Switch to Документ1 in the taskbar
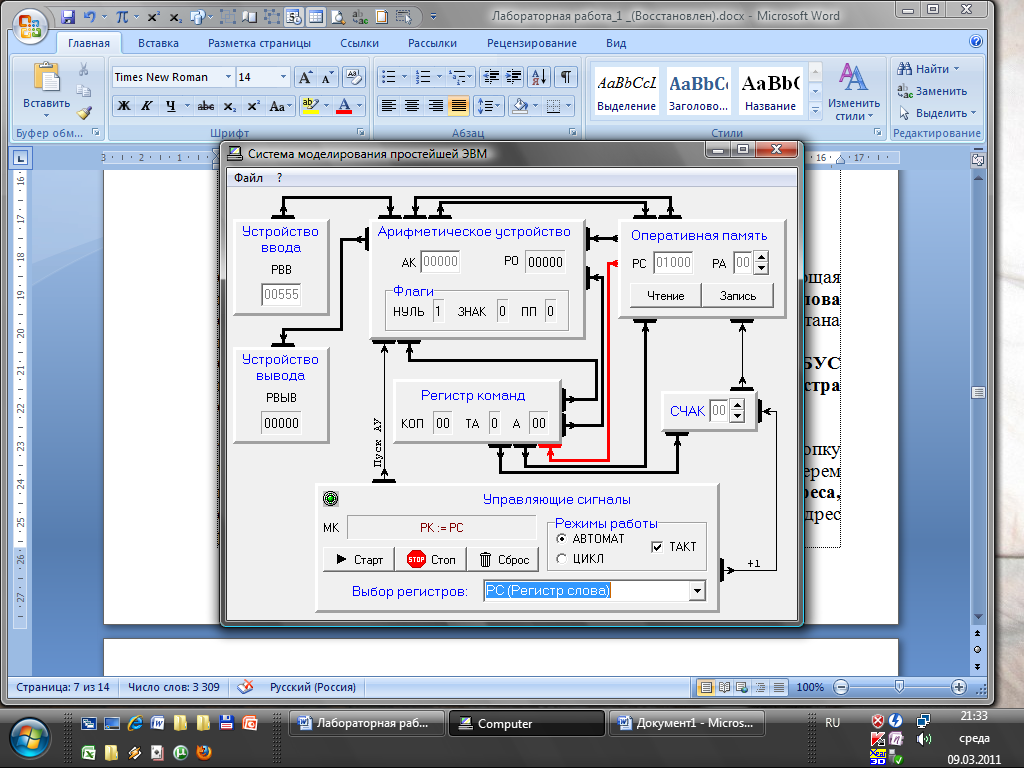The width and height of the screenshot is (1024, 768). point(686,723)
